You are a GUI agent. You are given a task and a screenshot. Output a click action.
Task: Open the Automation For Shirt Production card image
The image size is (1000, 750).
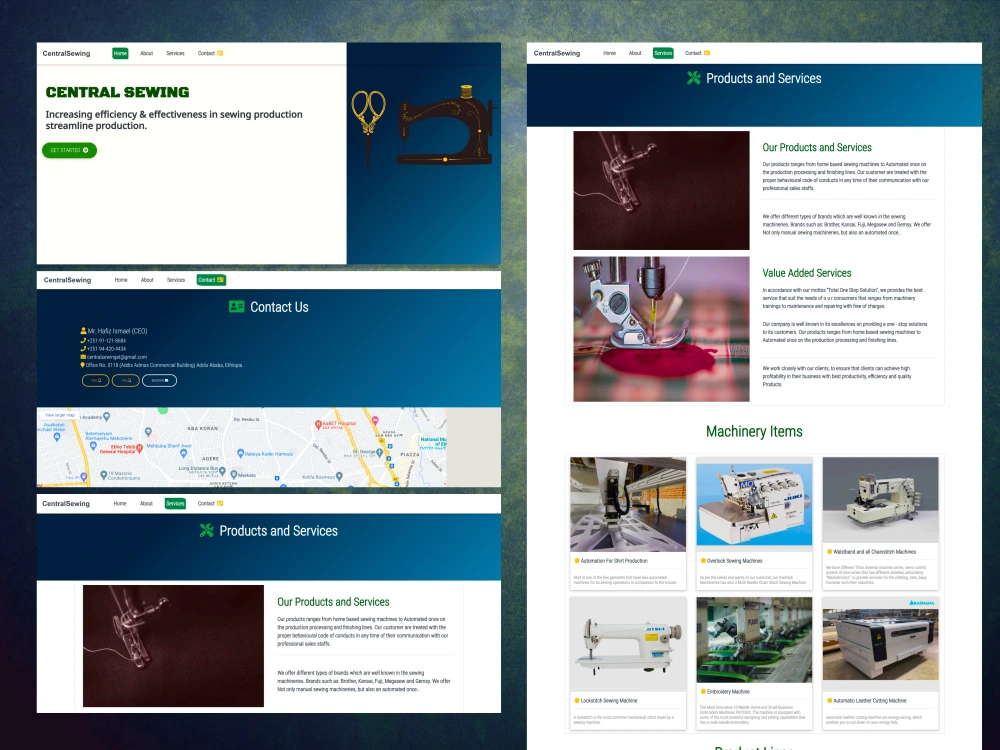(628, 504)
